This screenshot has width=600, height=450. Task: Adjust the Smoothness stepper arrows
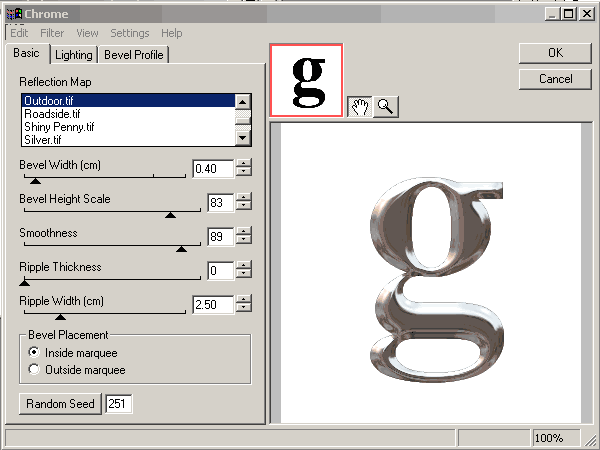click(244, 237)
